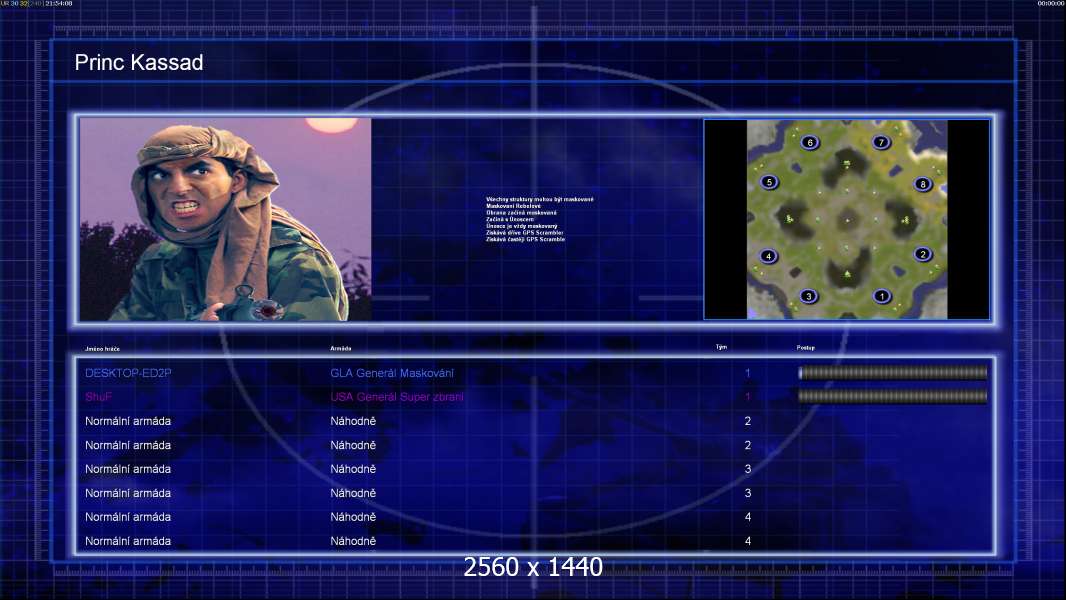Click start position 3 marker on minimap

808,296
